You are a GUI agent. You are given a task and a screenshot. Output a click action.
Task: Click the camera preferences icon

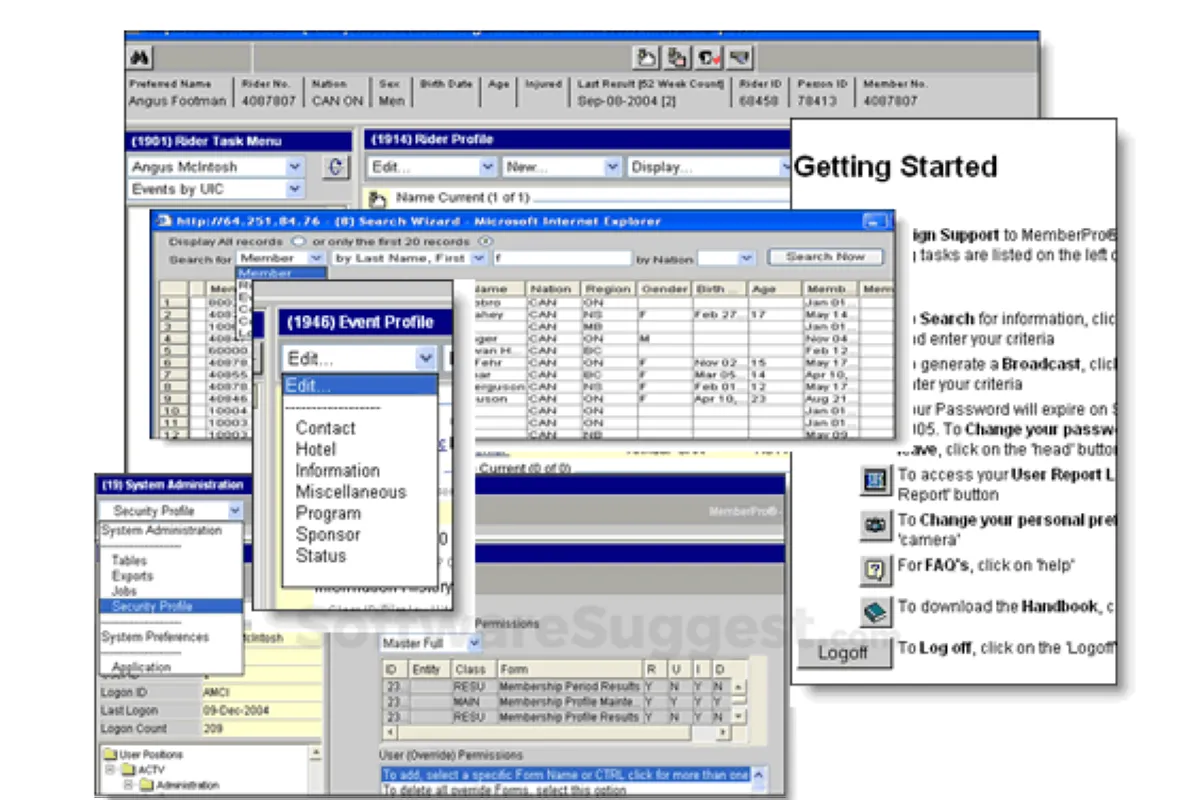(x=875, y=524)
